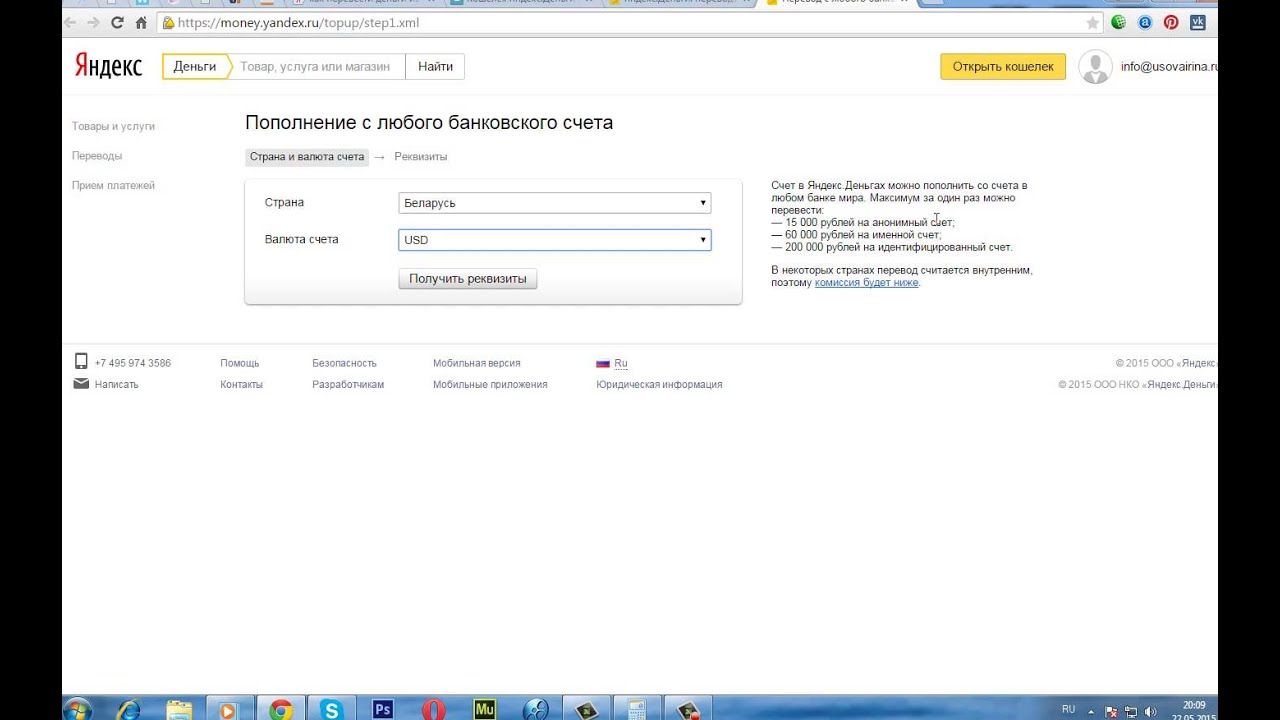Open the Мобильная версия footer link
The width and height of the screenshot is (1280, 720).
[x=477, y=363]
